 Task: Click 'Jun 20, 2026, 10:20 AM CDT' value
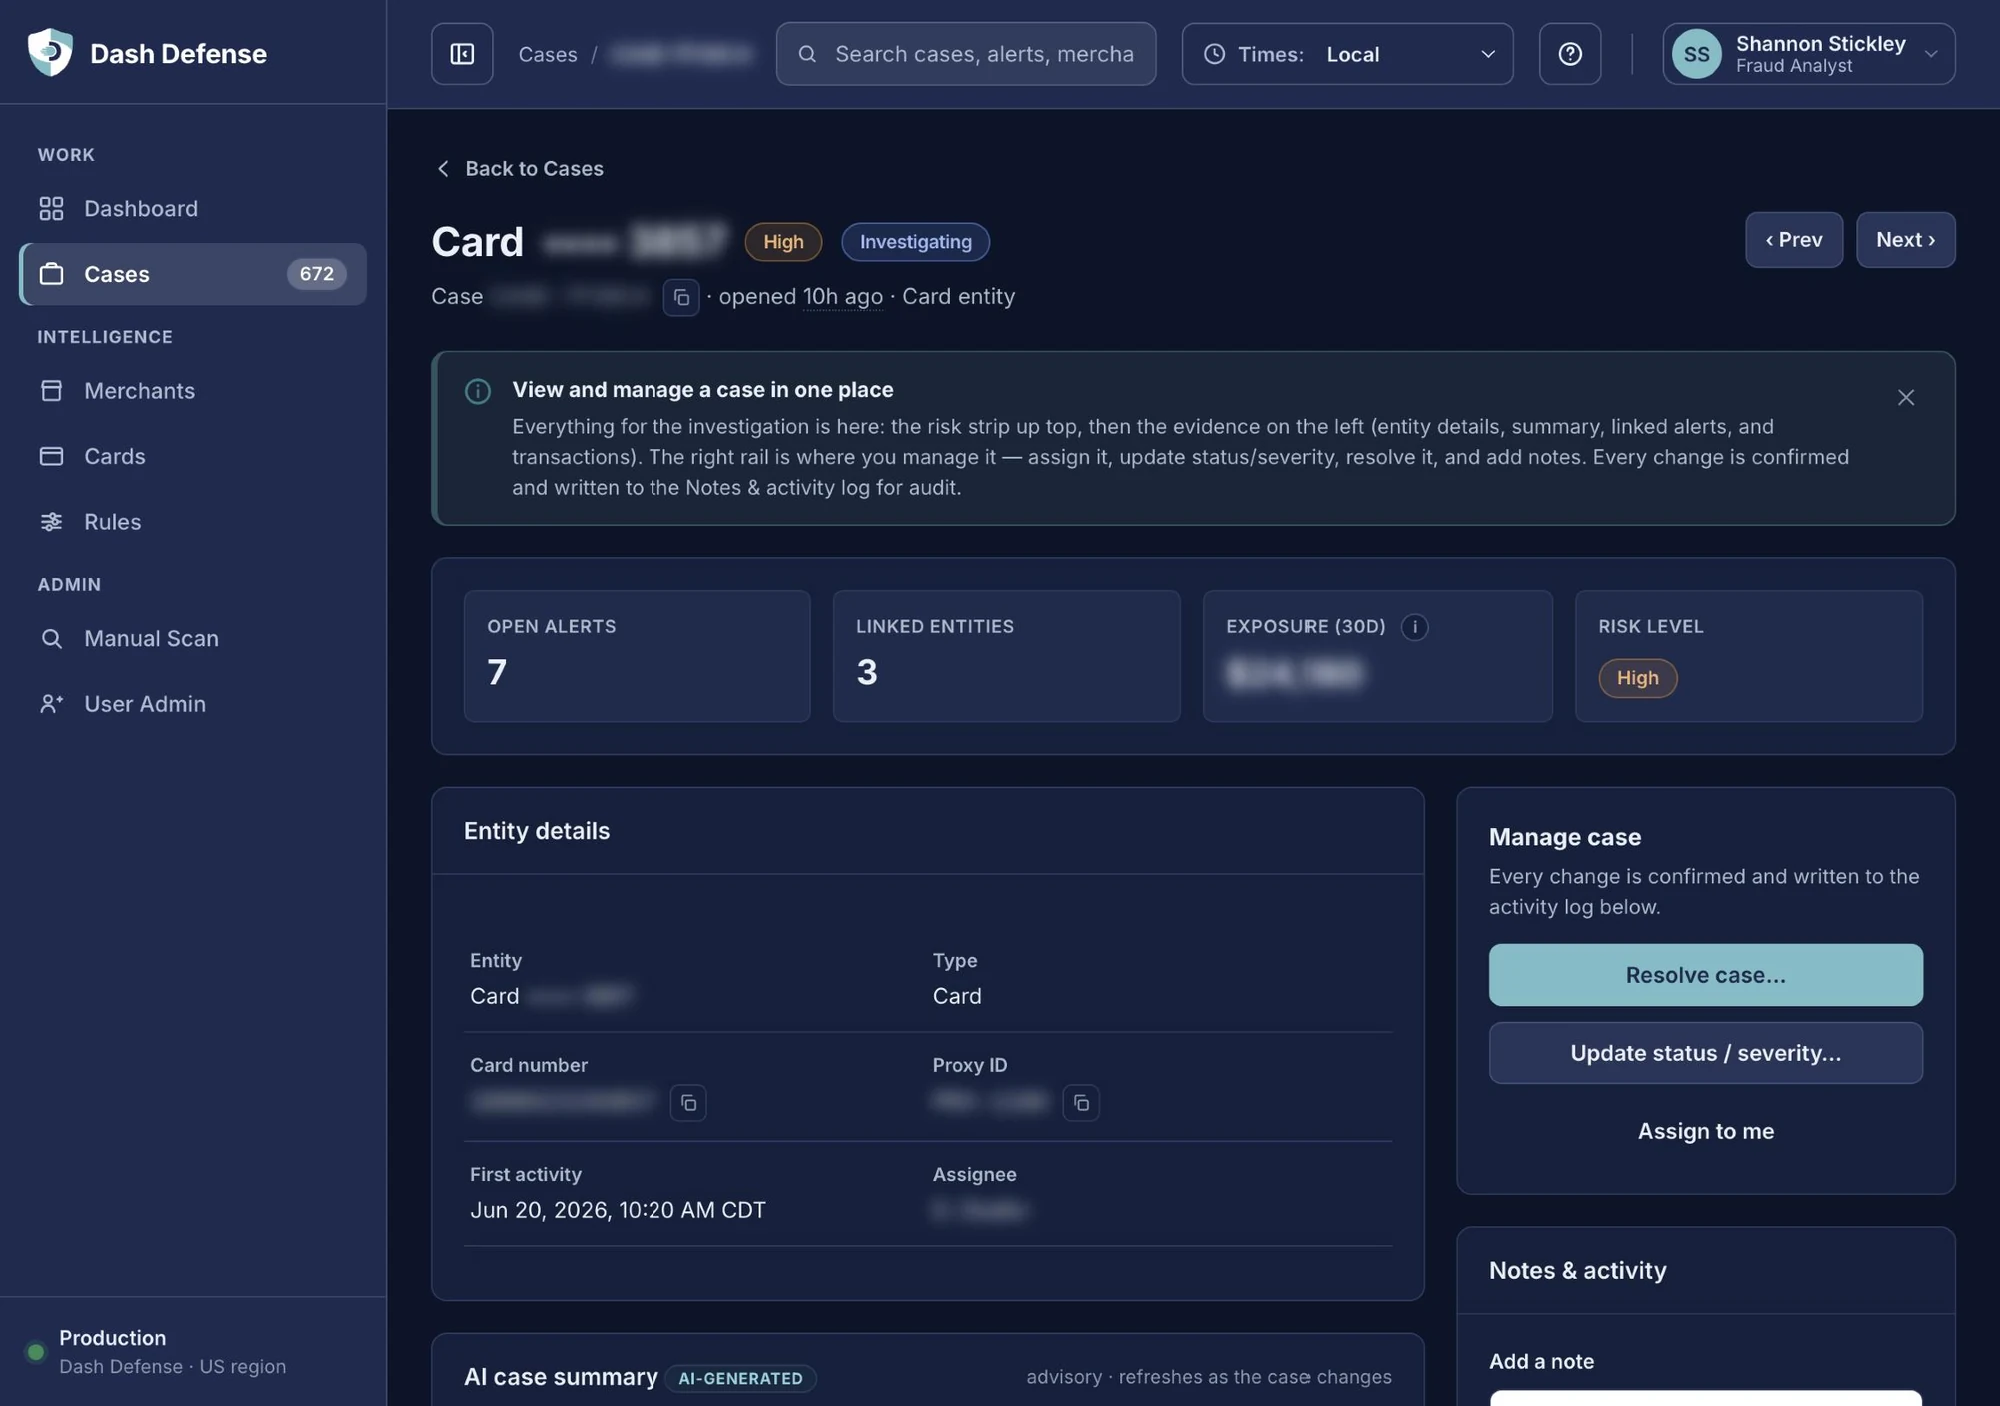click(x=618, y=1210)
